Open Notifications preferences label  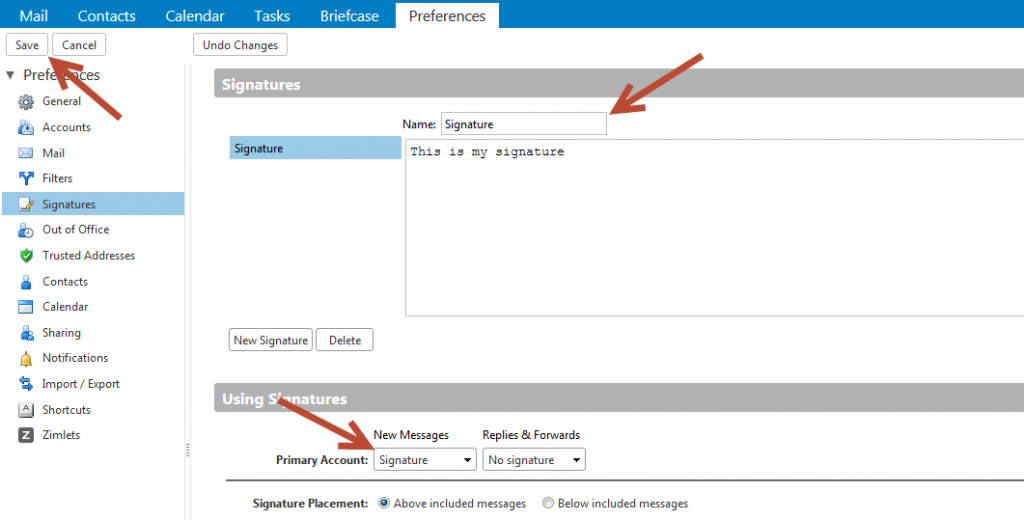(x=75, y=358)
